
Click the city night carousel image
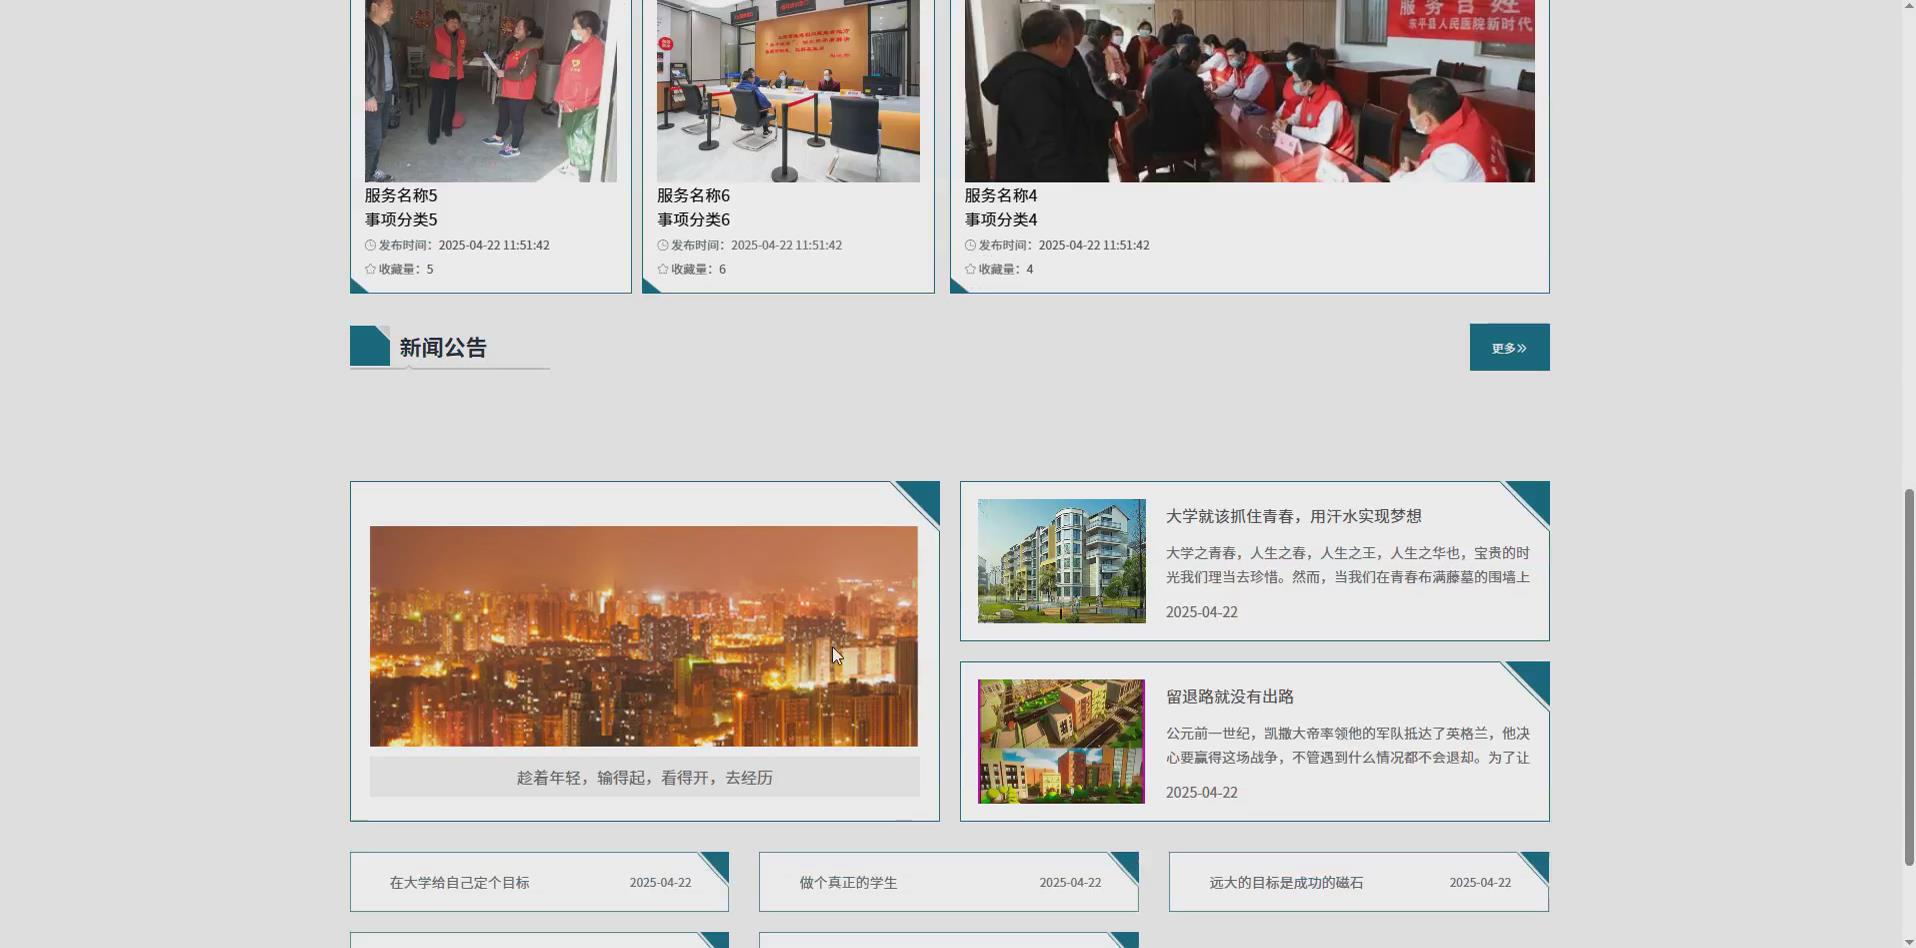pos(643,636)
